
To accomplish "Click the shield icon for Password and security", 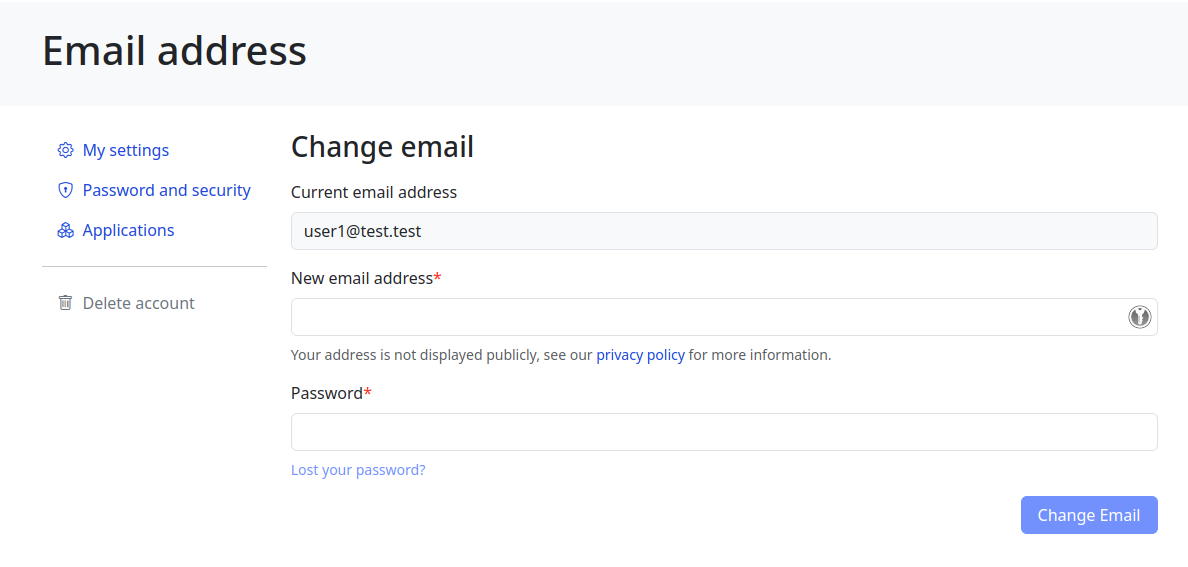I will 66,190.
